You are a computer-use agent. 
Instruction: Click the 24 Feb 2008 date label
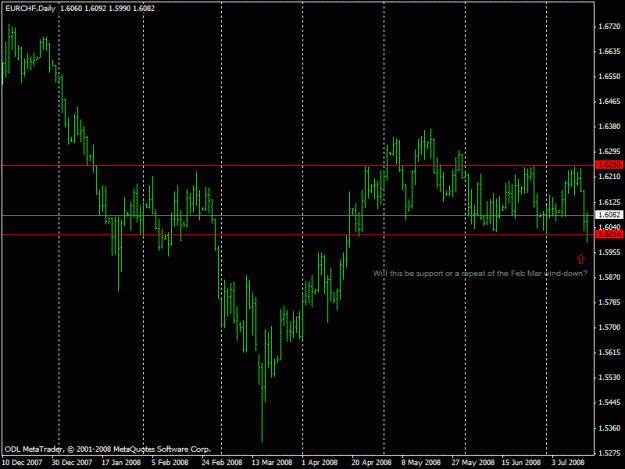click(x=222, y=462)
